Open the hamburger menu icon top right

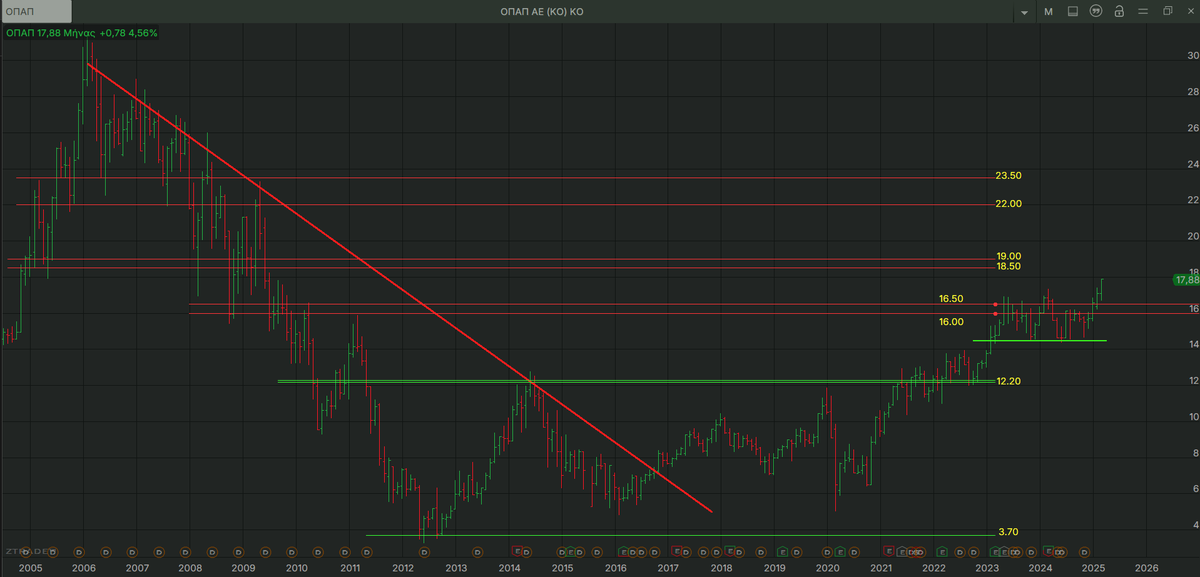[x=1144, y=12]
